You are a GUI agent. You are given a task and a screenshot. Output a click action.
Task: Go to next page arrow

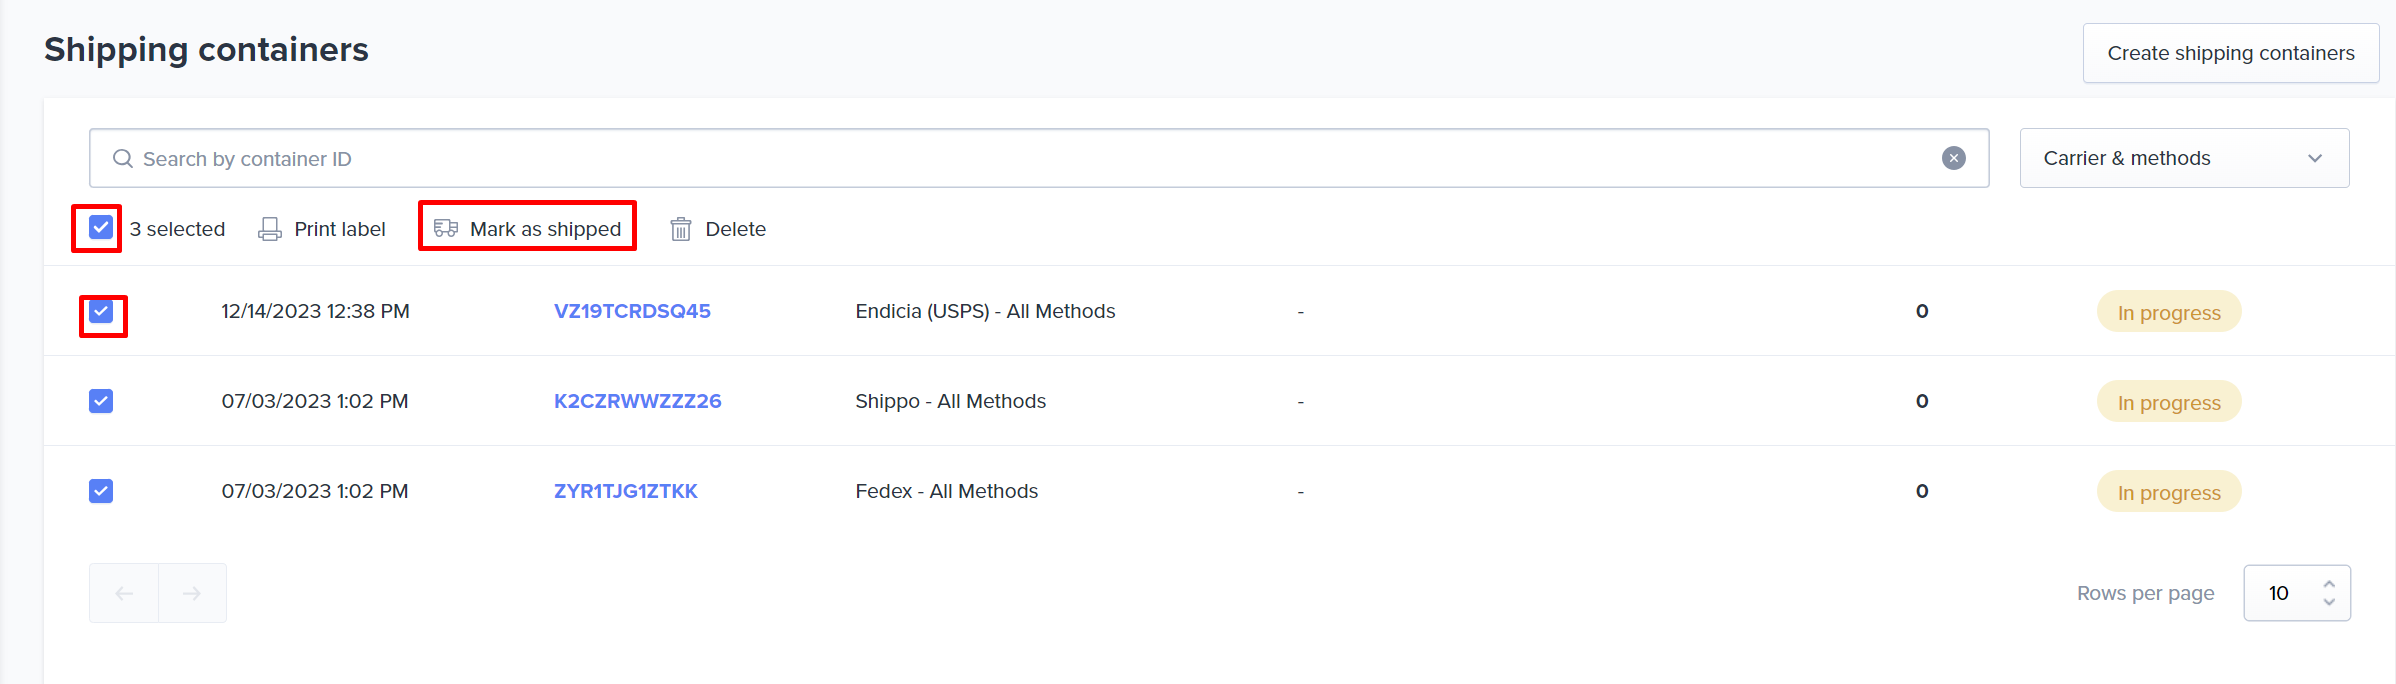pyautogui.click(x=192, y=593)
